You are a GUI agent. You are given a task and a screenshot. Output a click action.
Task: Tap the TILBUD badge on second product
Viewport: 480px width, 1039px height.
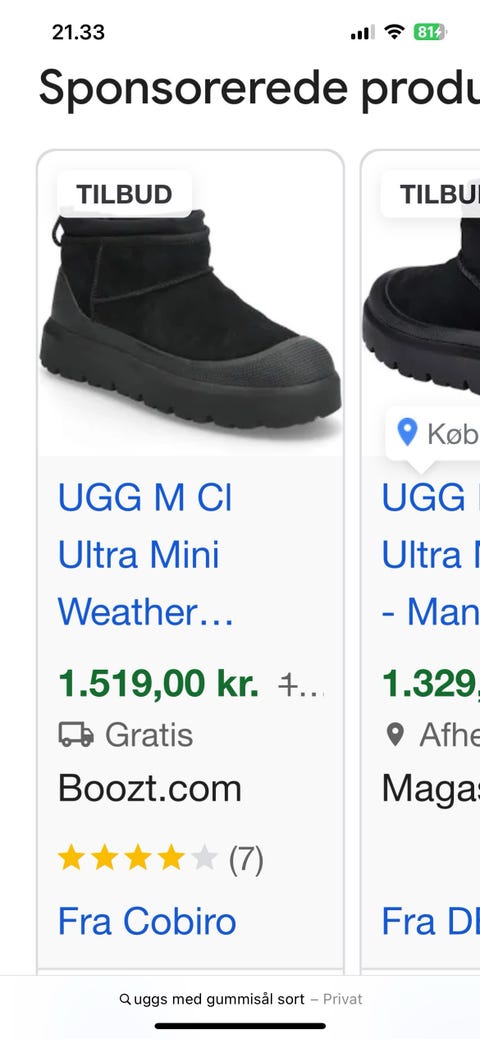431,194
